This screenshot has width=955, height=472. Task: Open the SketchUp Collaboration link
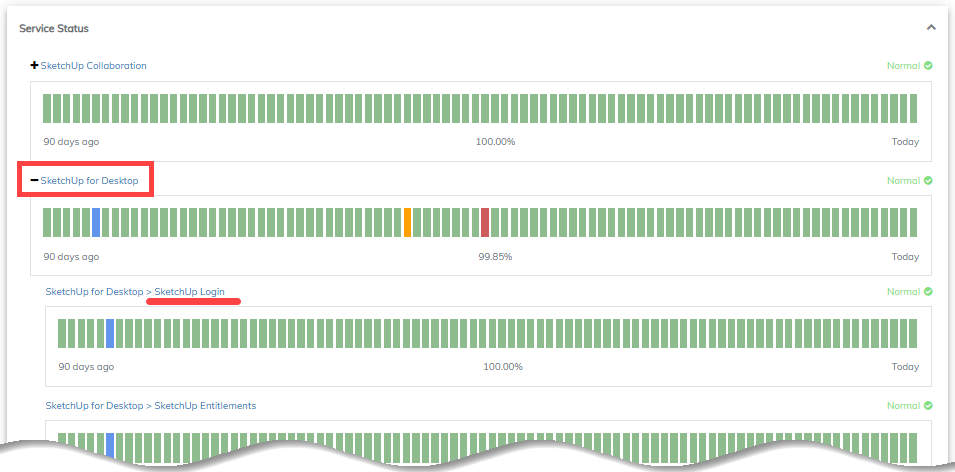pyautogui.click(x=93, y=66)
